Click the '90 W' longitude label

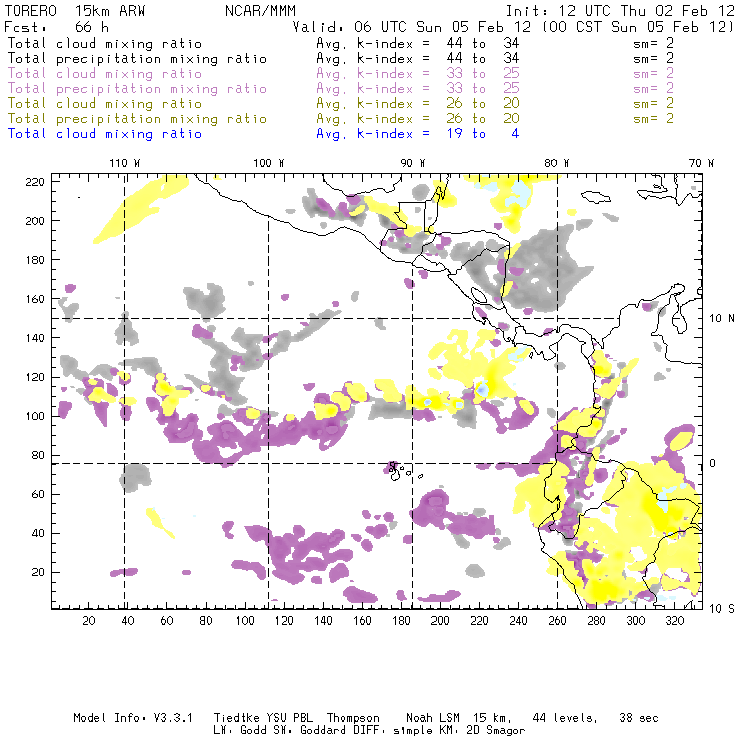tap(413, 163)
